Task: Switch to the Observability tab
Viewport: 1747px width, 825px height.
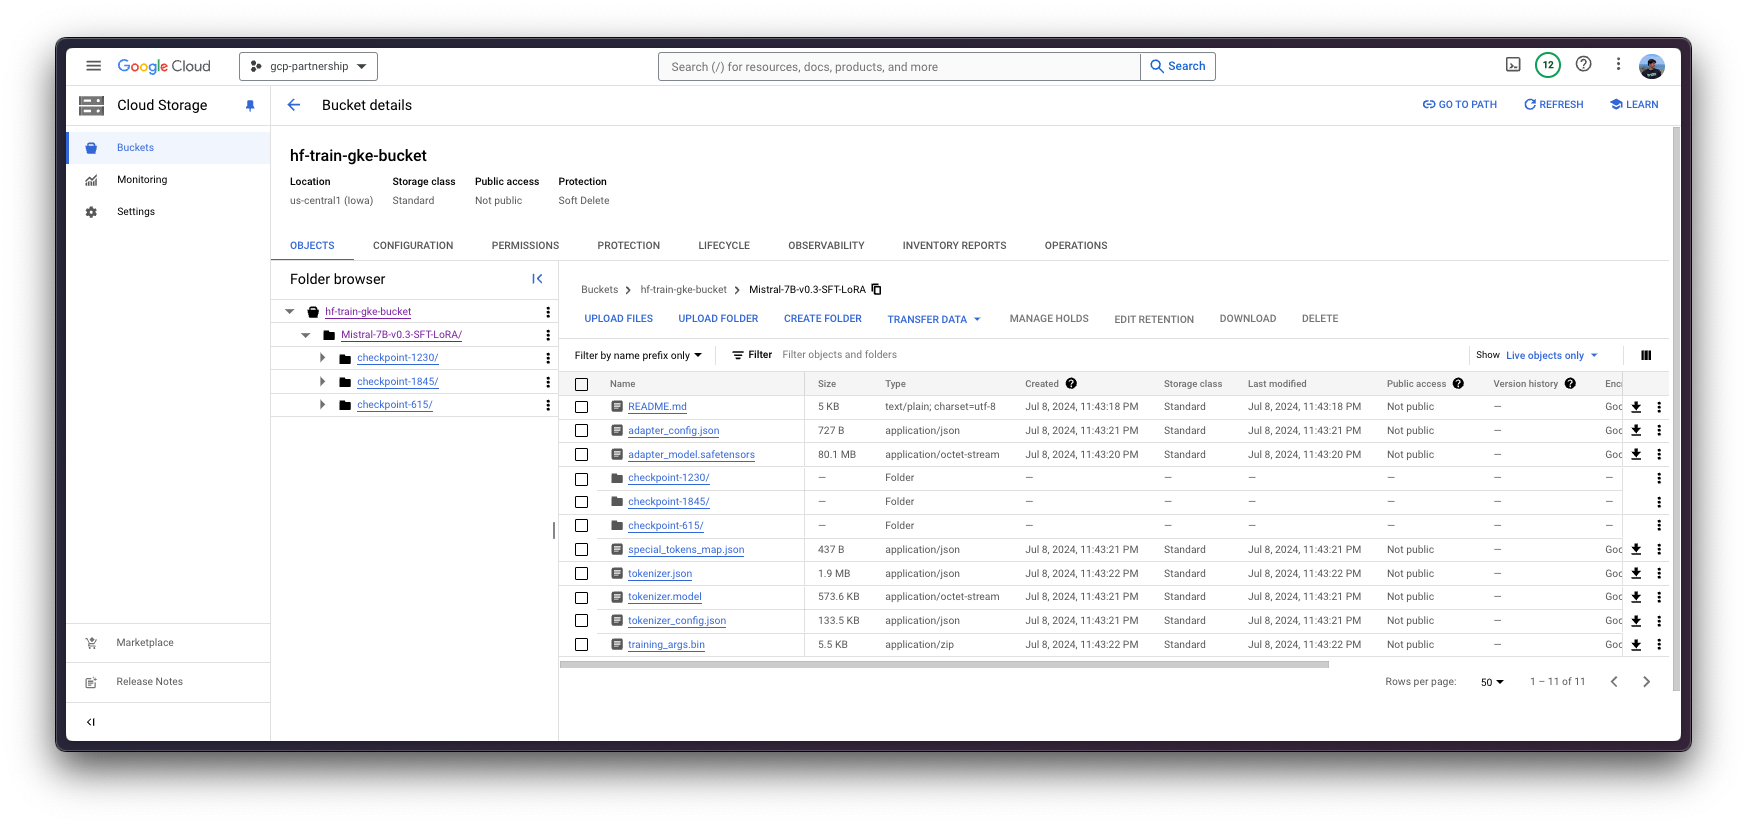Action: point(826,245)
